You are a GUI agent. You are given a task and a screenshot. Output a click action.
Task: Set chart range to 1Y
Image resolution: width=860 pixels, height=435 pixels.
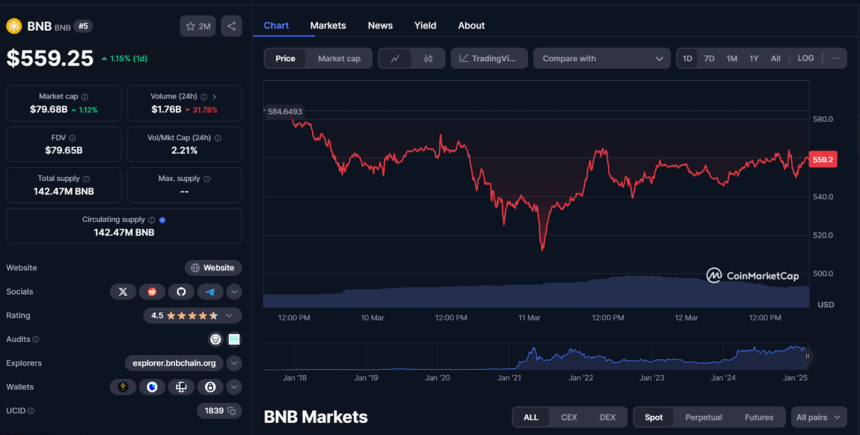[754, 59]
